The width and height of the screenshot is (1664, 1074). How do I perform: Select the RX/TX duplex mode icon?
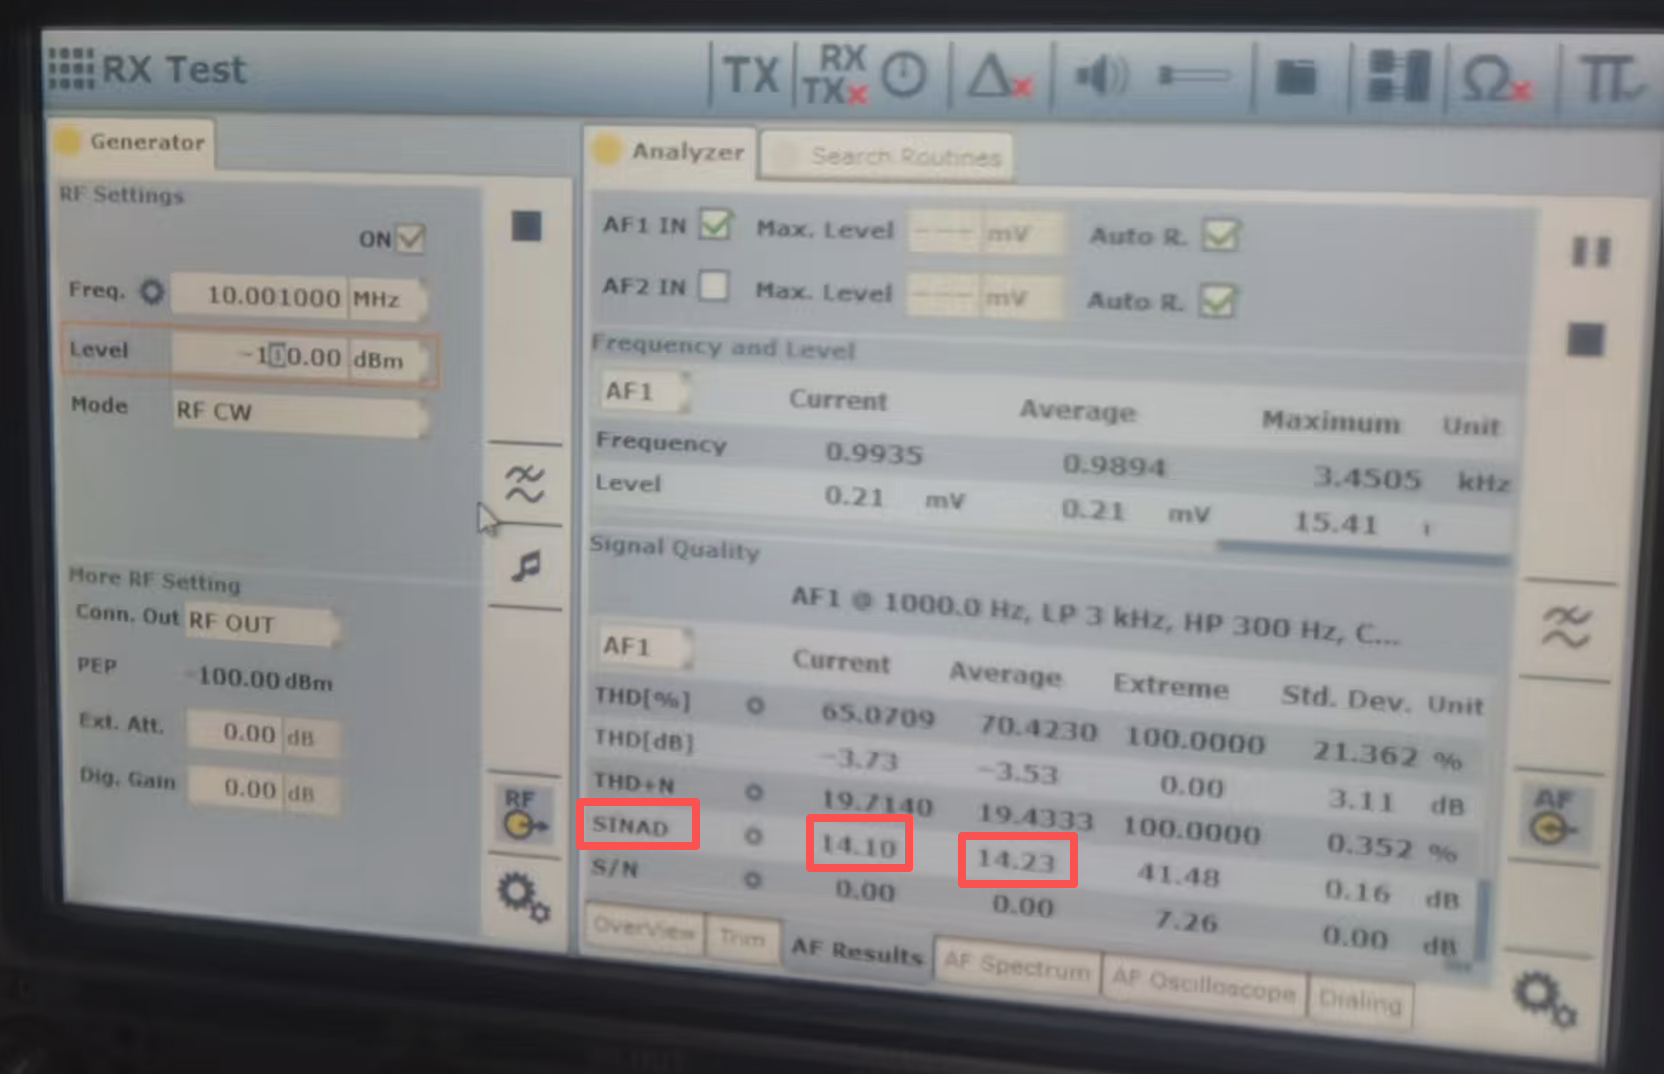coord(834,74)
